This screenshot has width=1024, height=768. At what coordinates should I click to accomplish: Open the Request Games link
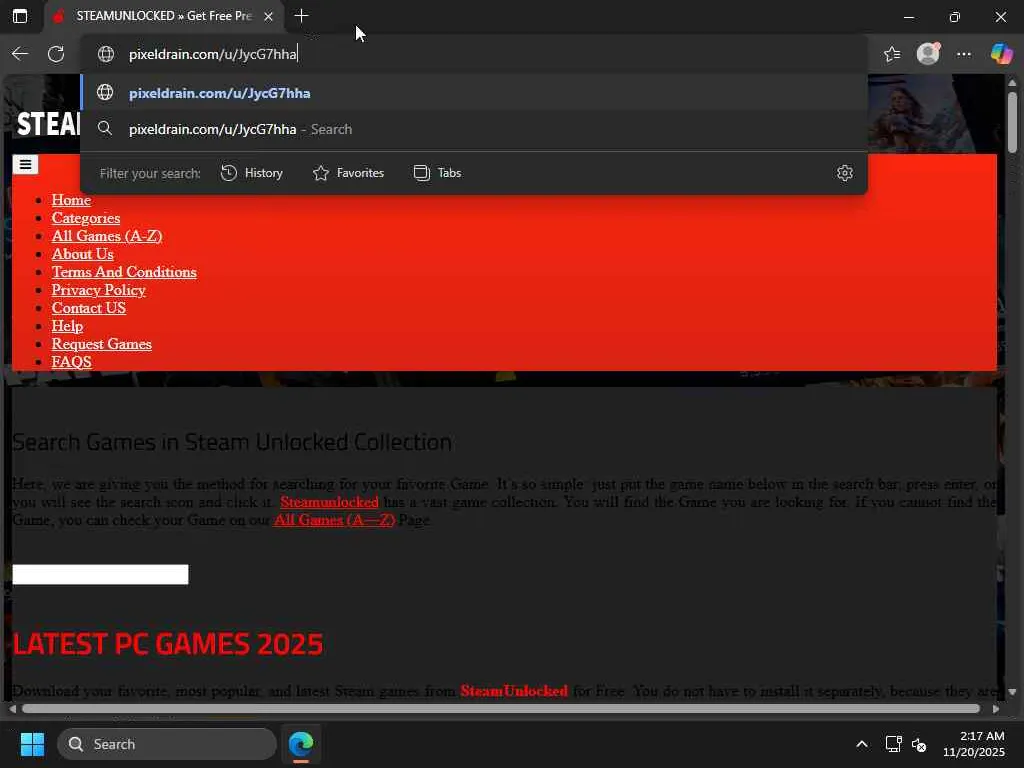[101, 344]
